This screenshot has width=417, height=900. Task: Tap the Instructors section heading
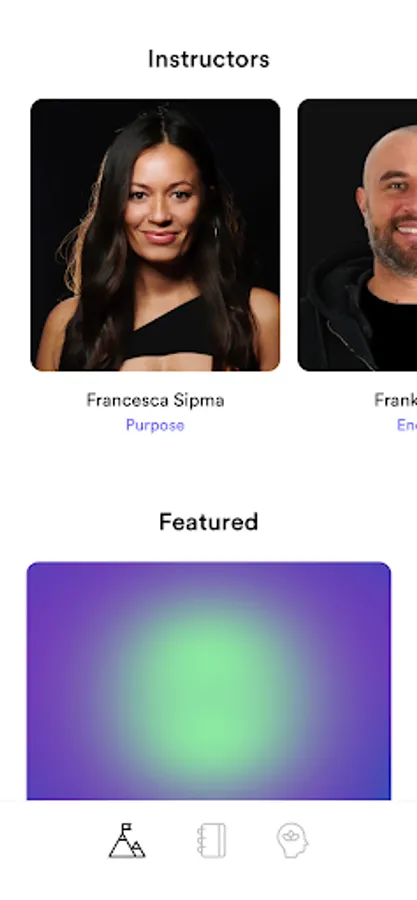[x=209, y=59]
